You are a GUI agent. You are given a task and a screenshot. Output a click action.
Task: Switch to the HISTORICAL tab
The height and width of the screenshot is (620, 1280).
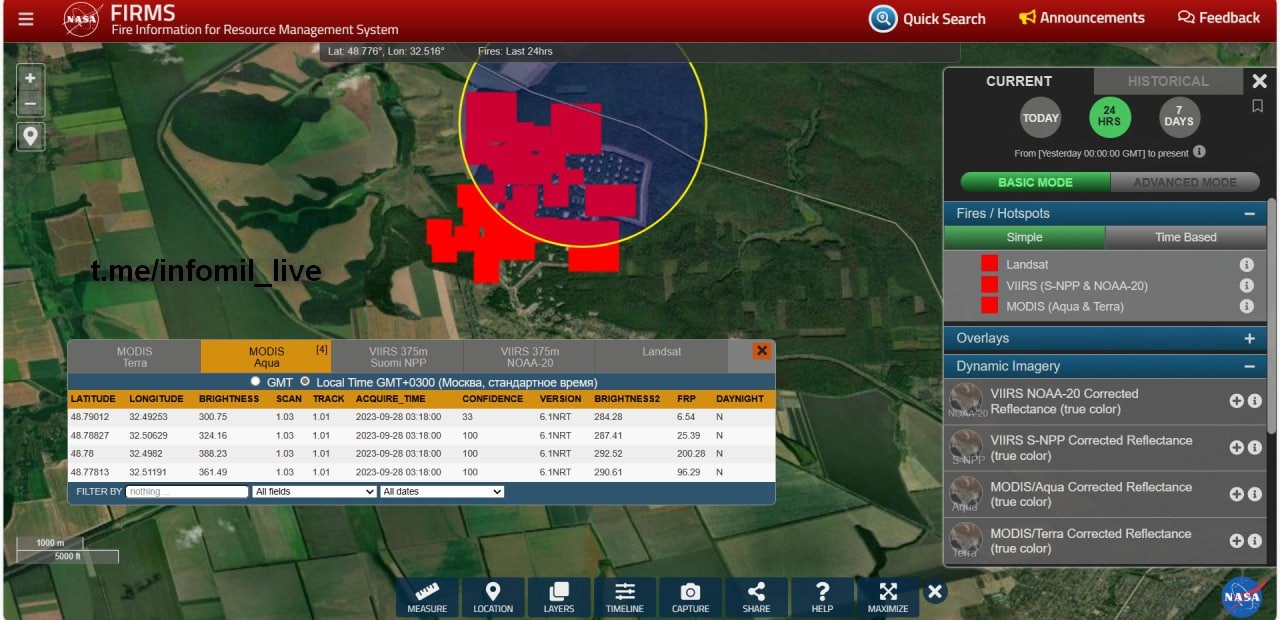1167,81
